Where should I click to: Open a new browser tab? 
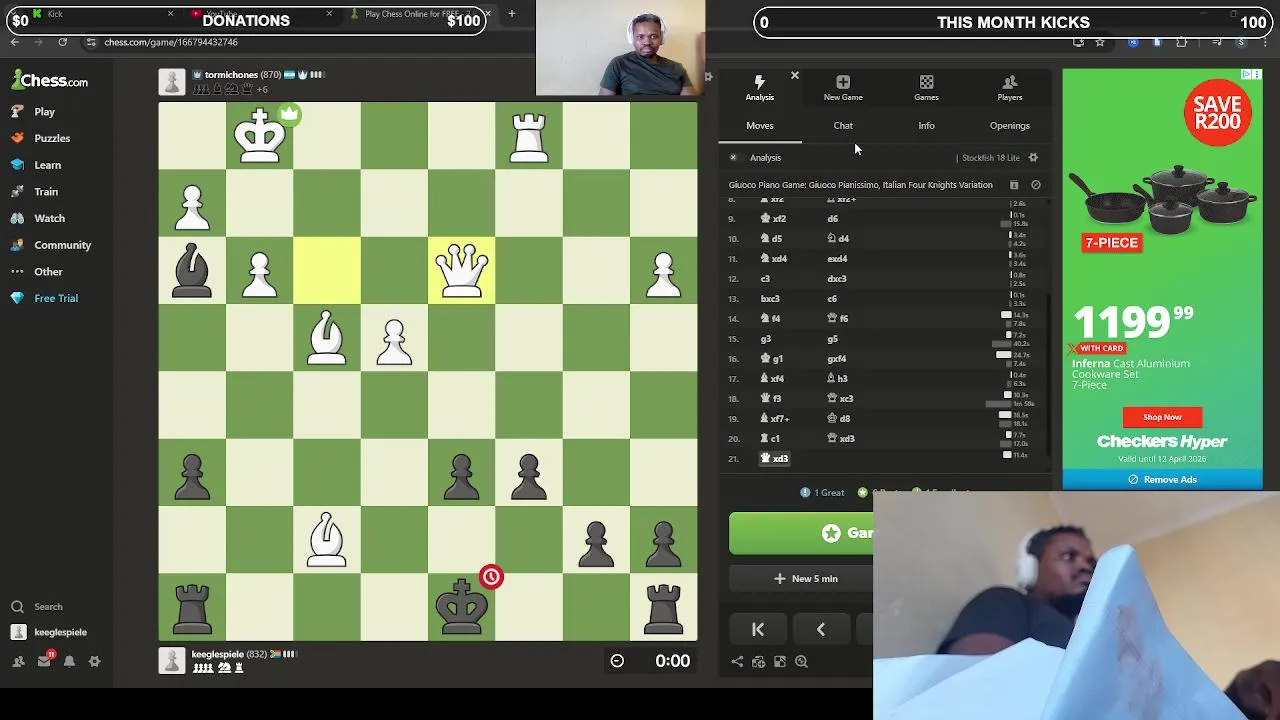[x=511, y=14]
